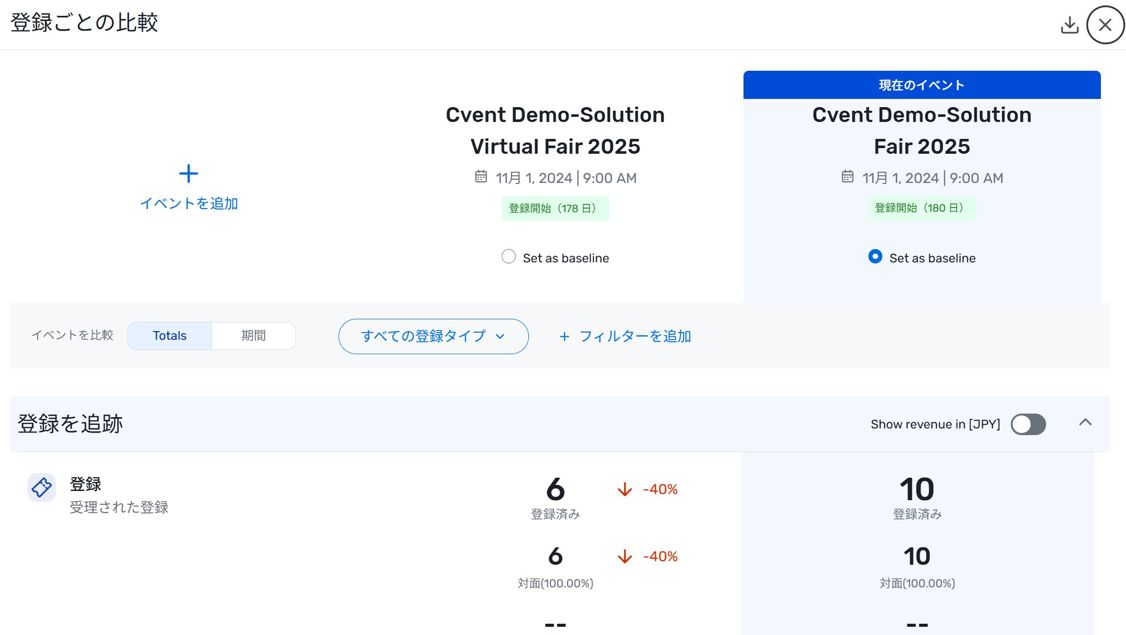Click the 登録を追跡 section heading
1126x635 pixels.
click(70, 424)
